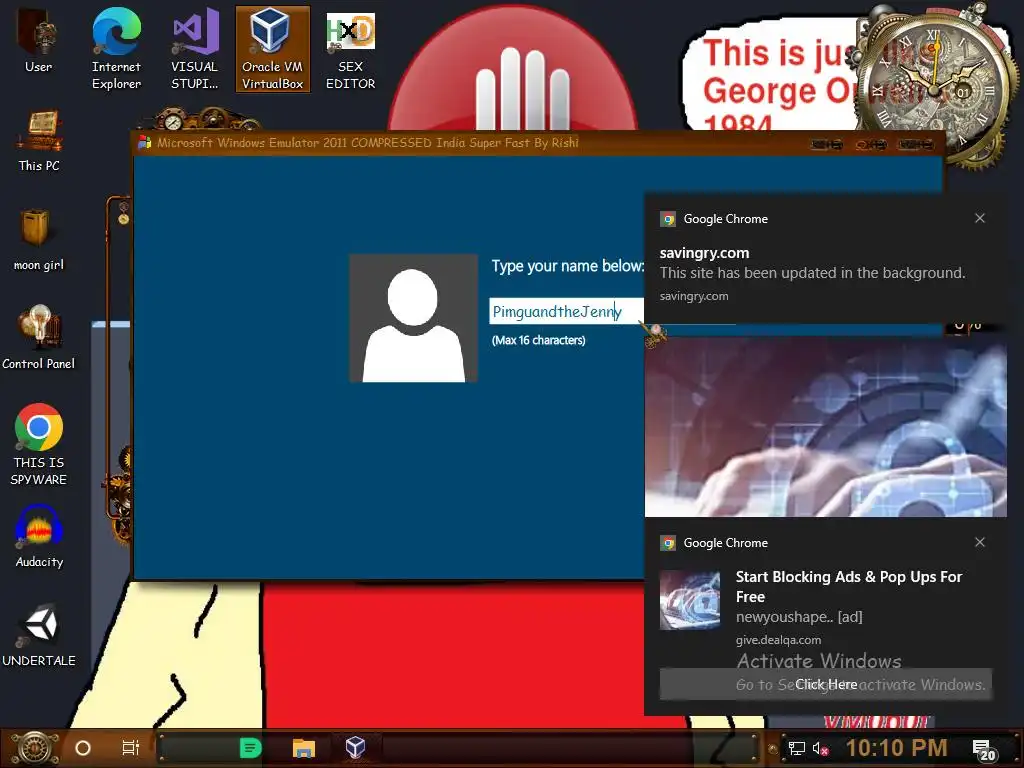Image resolution: width=1024 pixels, height=768 pixels.
Task: Click the newyoushape.. [ad] text
Action: (799, 617)
